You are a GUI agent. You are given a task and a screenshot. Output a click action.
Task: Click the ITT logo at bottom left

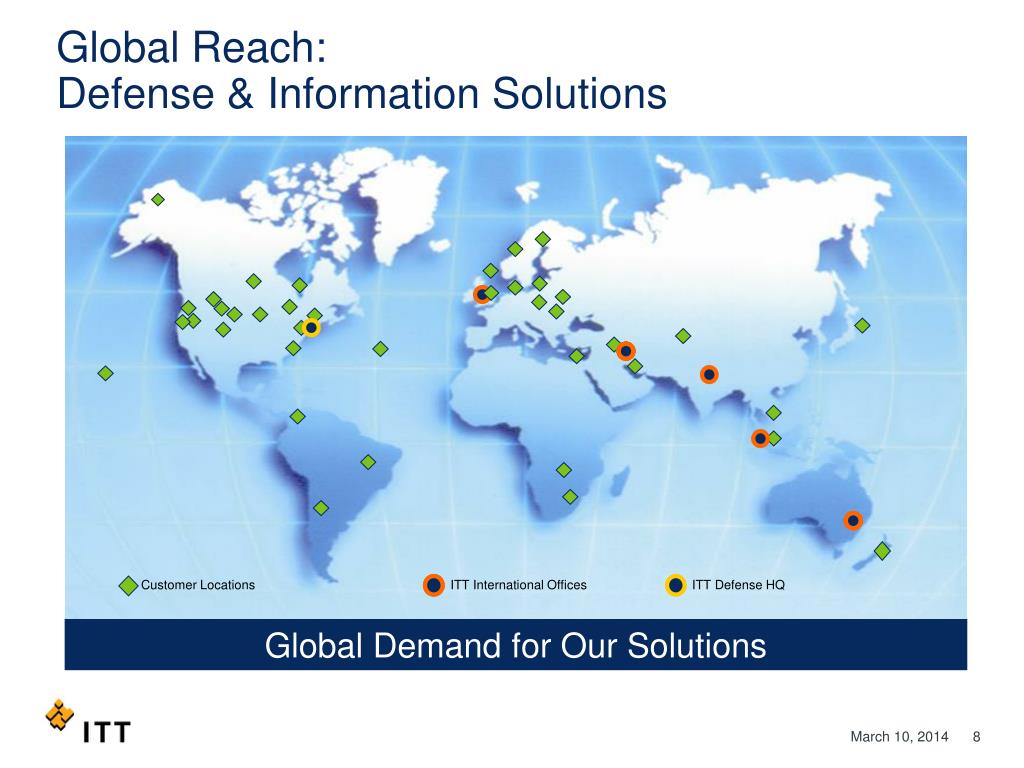(88, 722)
